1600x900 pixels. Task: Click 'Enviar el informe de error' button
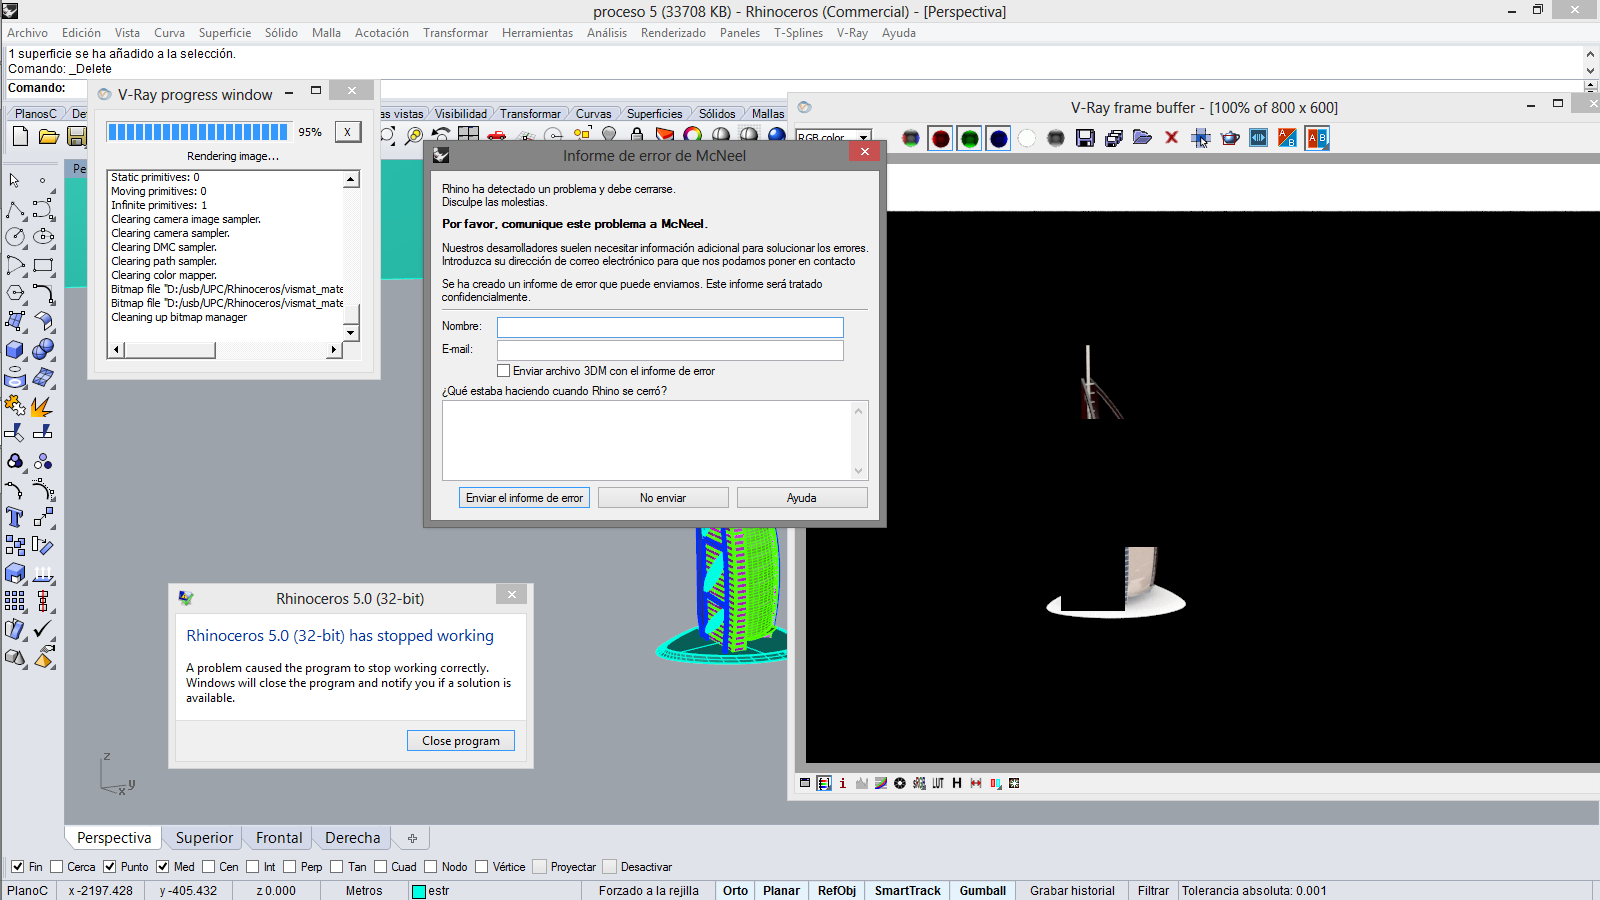pos(524,498)
